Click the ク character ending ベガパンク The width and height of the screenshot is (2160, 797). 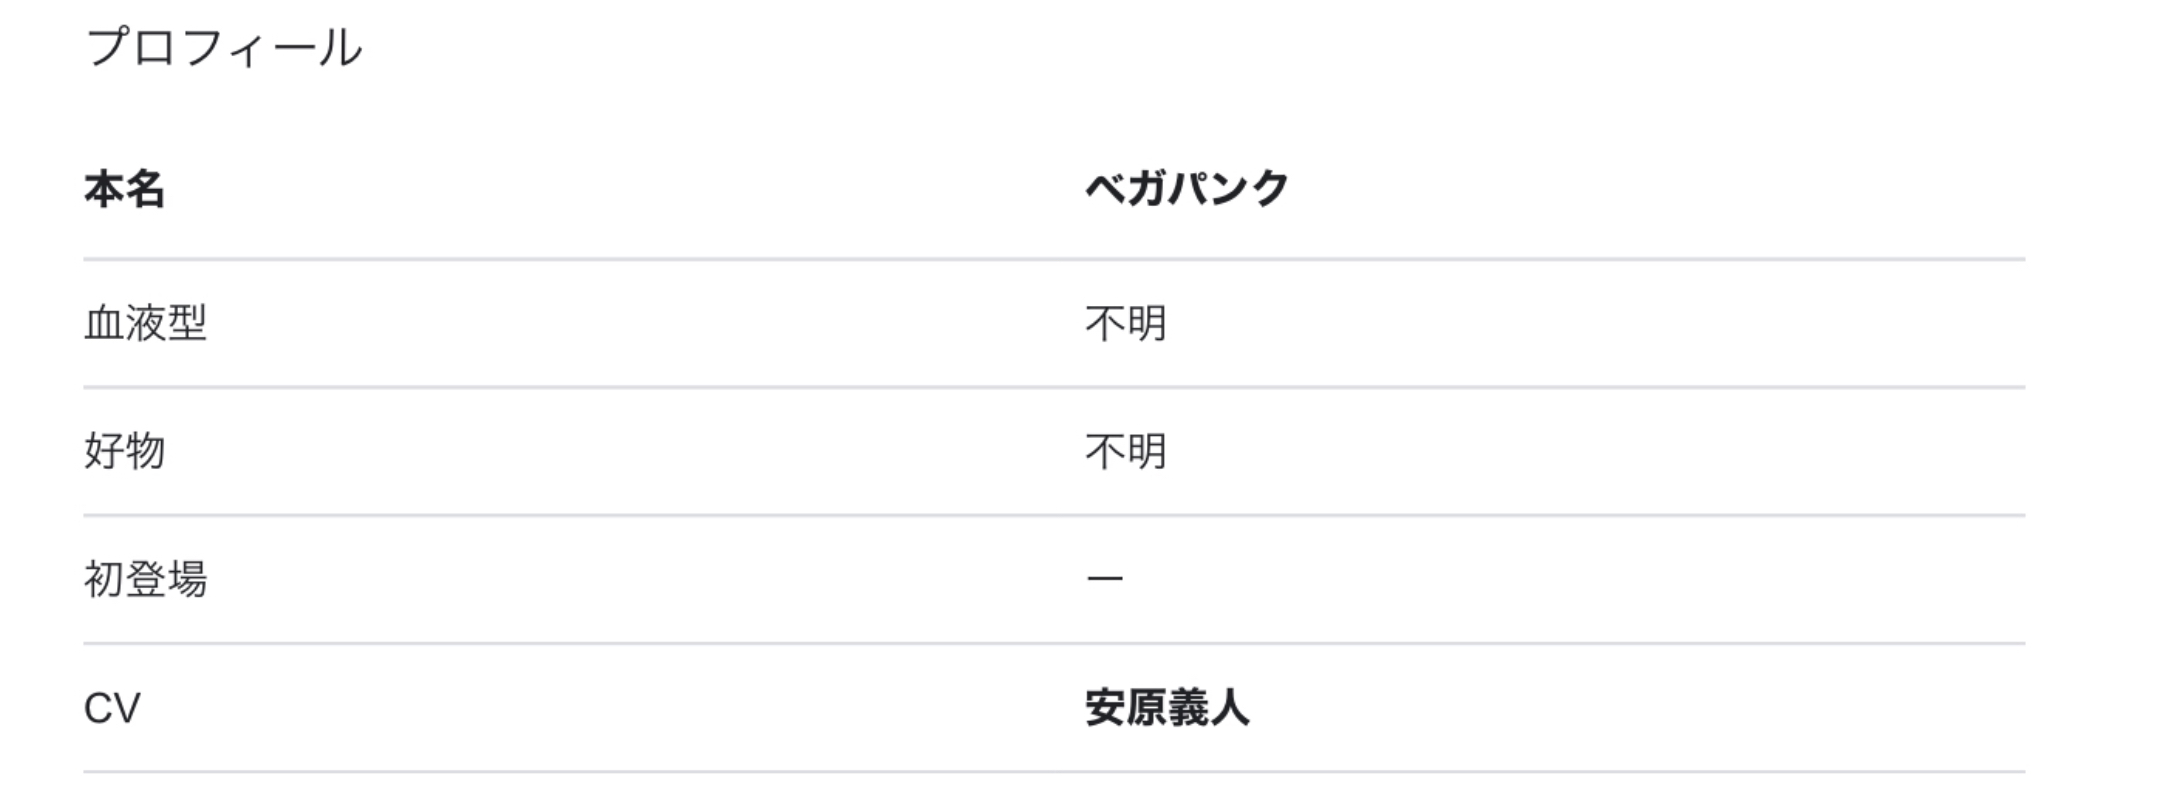(1268, 189)
